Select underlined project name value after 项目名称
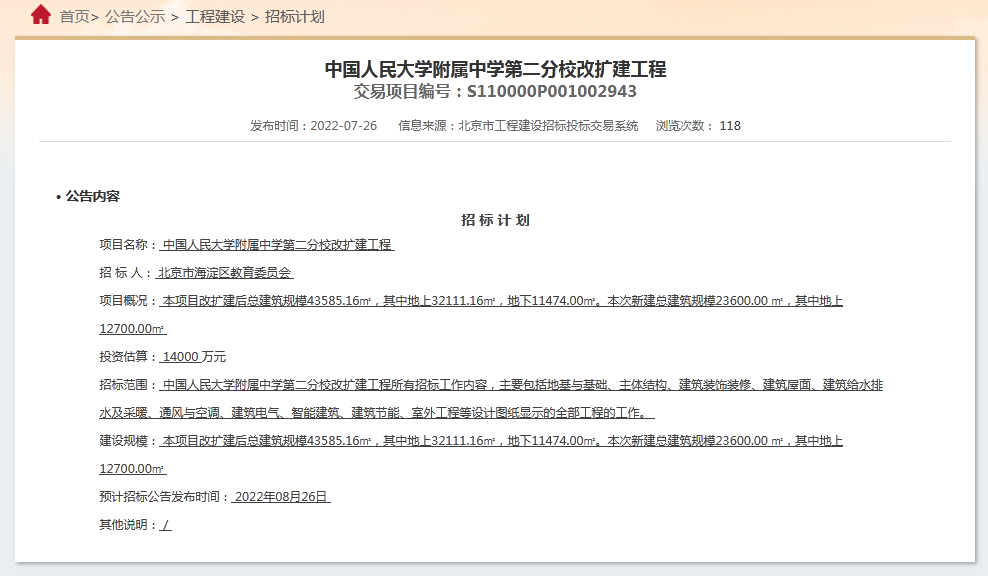Screen dimensions: 988x576 (277, 245)
